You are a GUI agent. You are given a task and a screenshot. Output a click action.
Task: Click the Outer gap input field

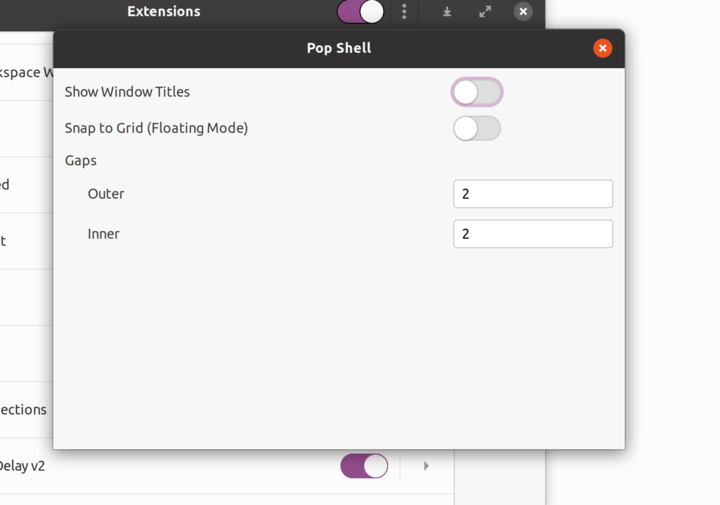532,194
